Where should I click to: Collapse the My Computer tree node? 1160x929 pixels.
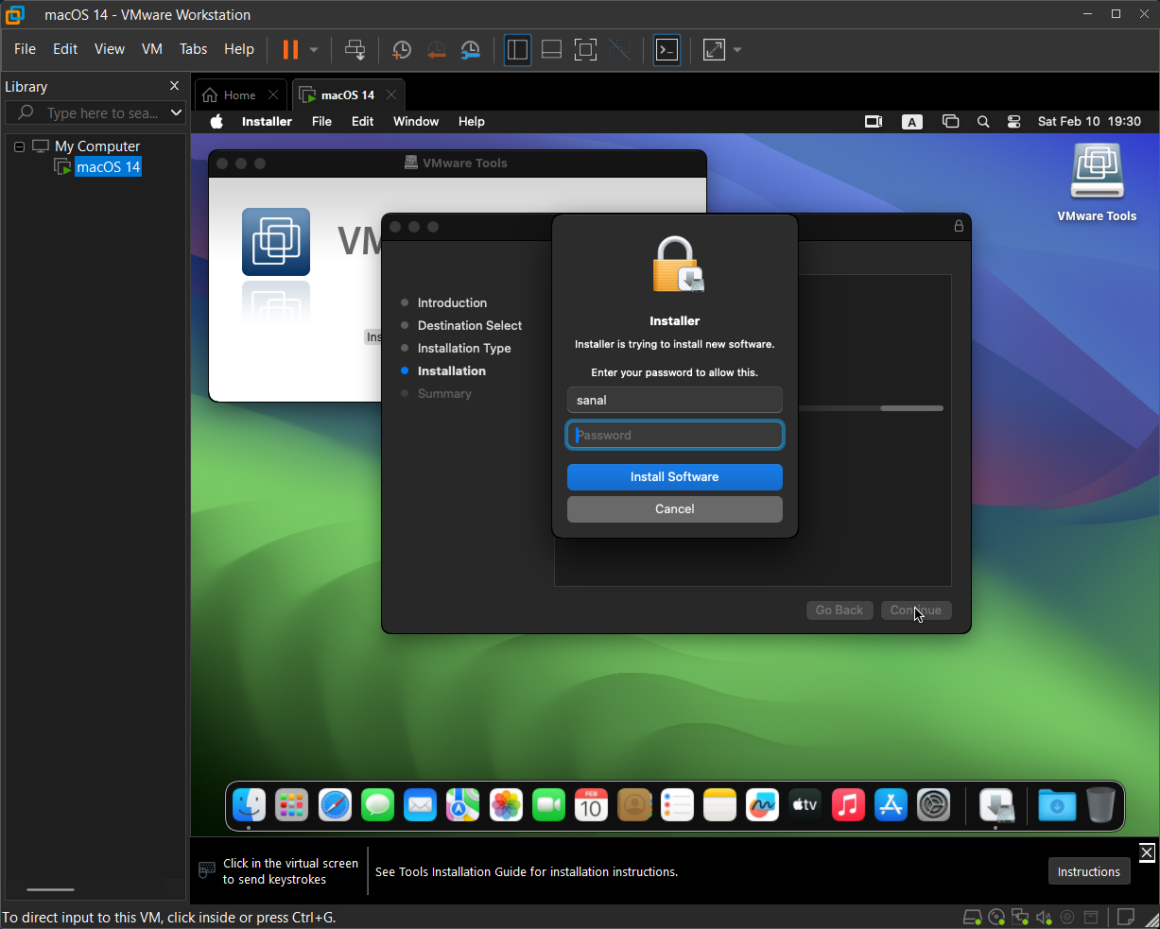(x=19, y=146)
